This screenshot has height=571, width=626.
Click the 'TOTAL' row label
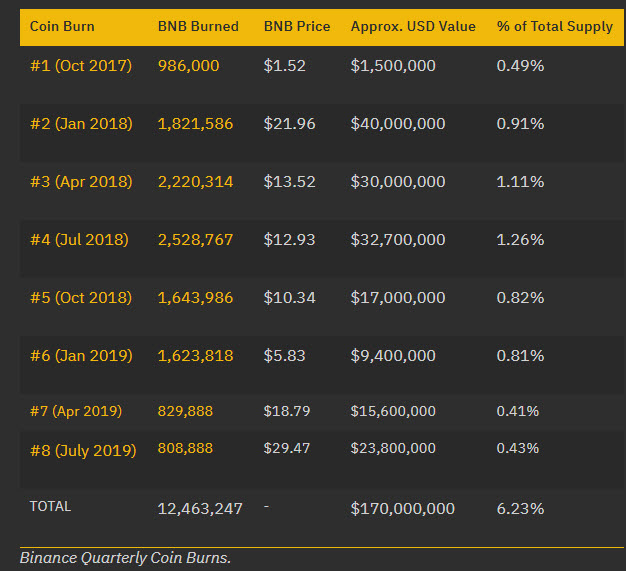tap(50, 506)
